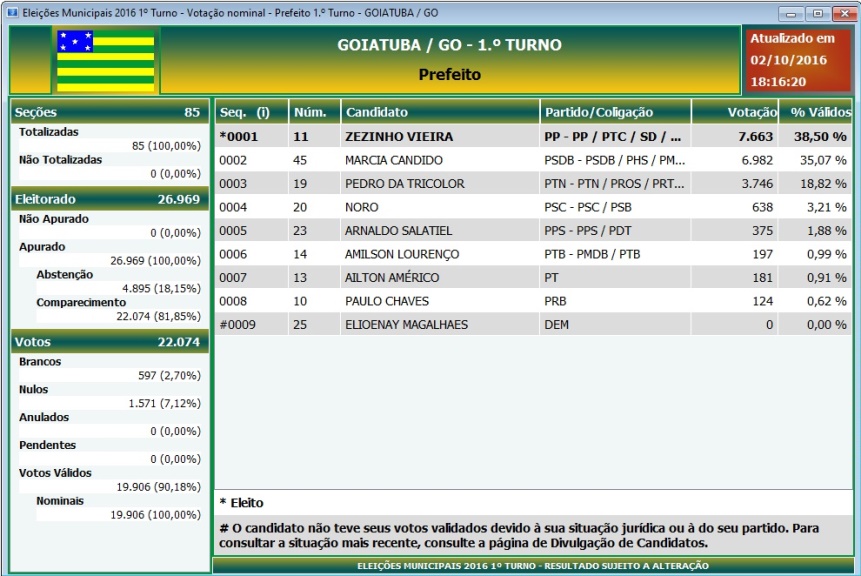
Task: Click the Atualizado em timestamp box
Action: (796, 60)
